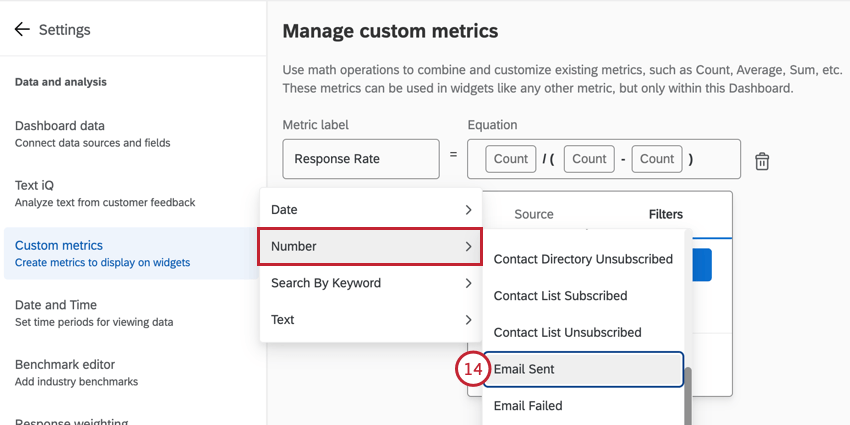Select the first Count metric in equation
850x425 pixels.
point(510,159)
